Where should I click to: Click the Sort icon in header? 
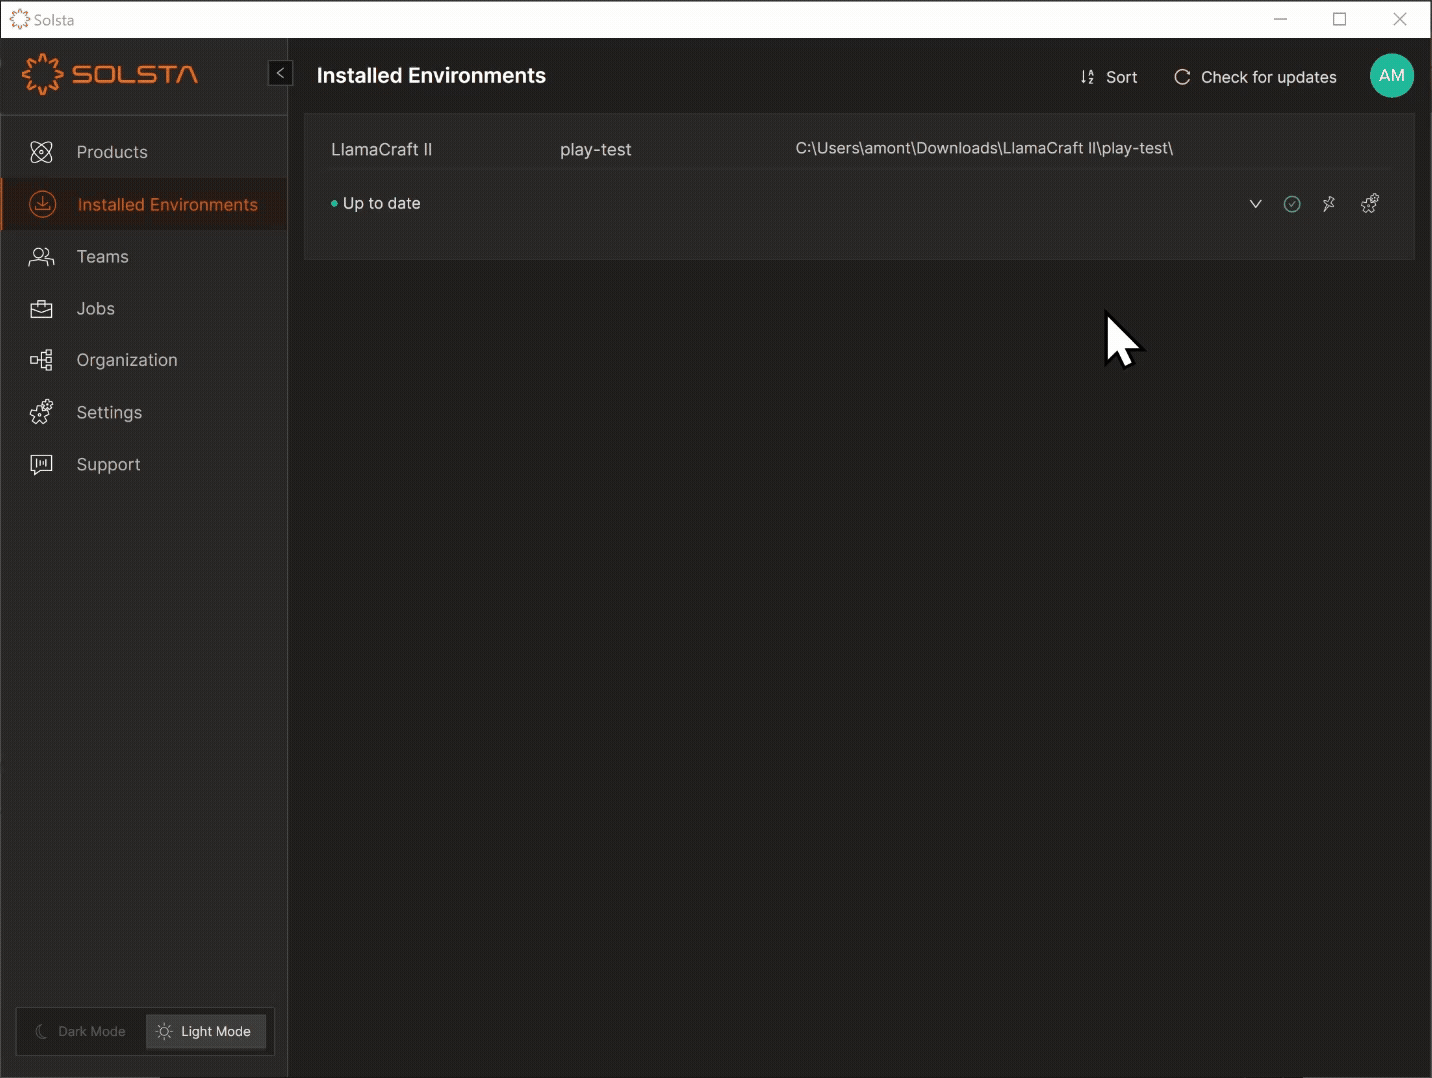1087,77
